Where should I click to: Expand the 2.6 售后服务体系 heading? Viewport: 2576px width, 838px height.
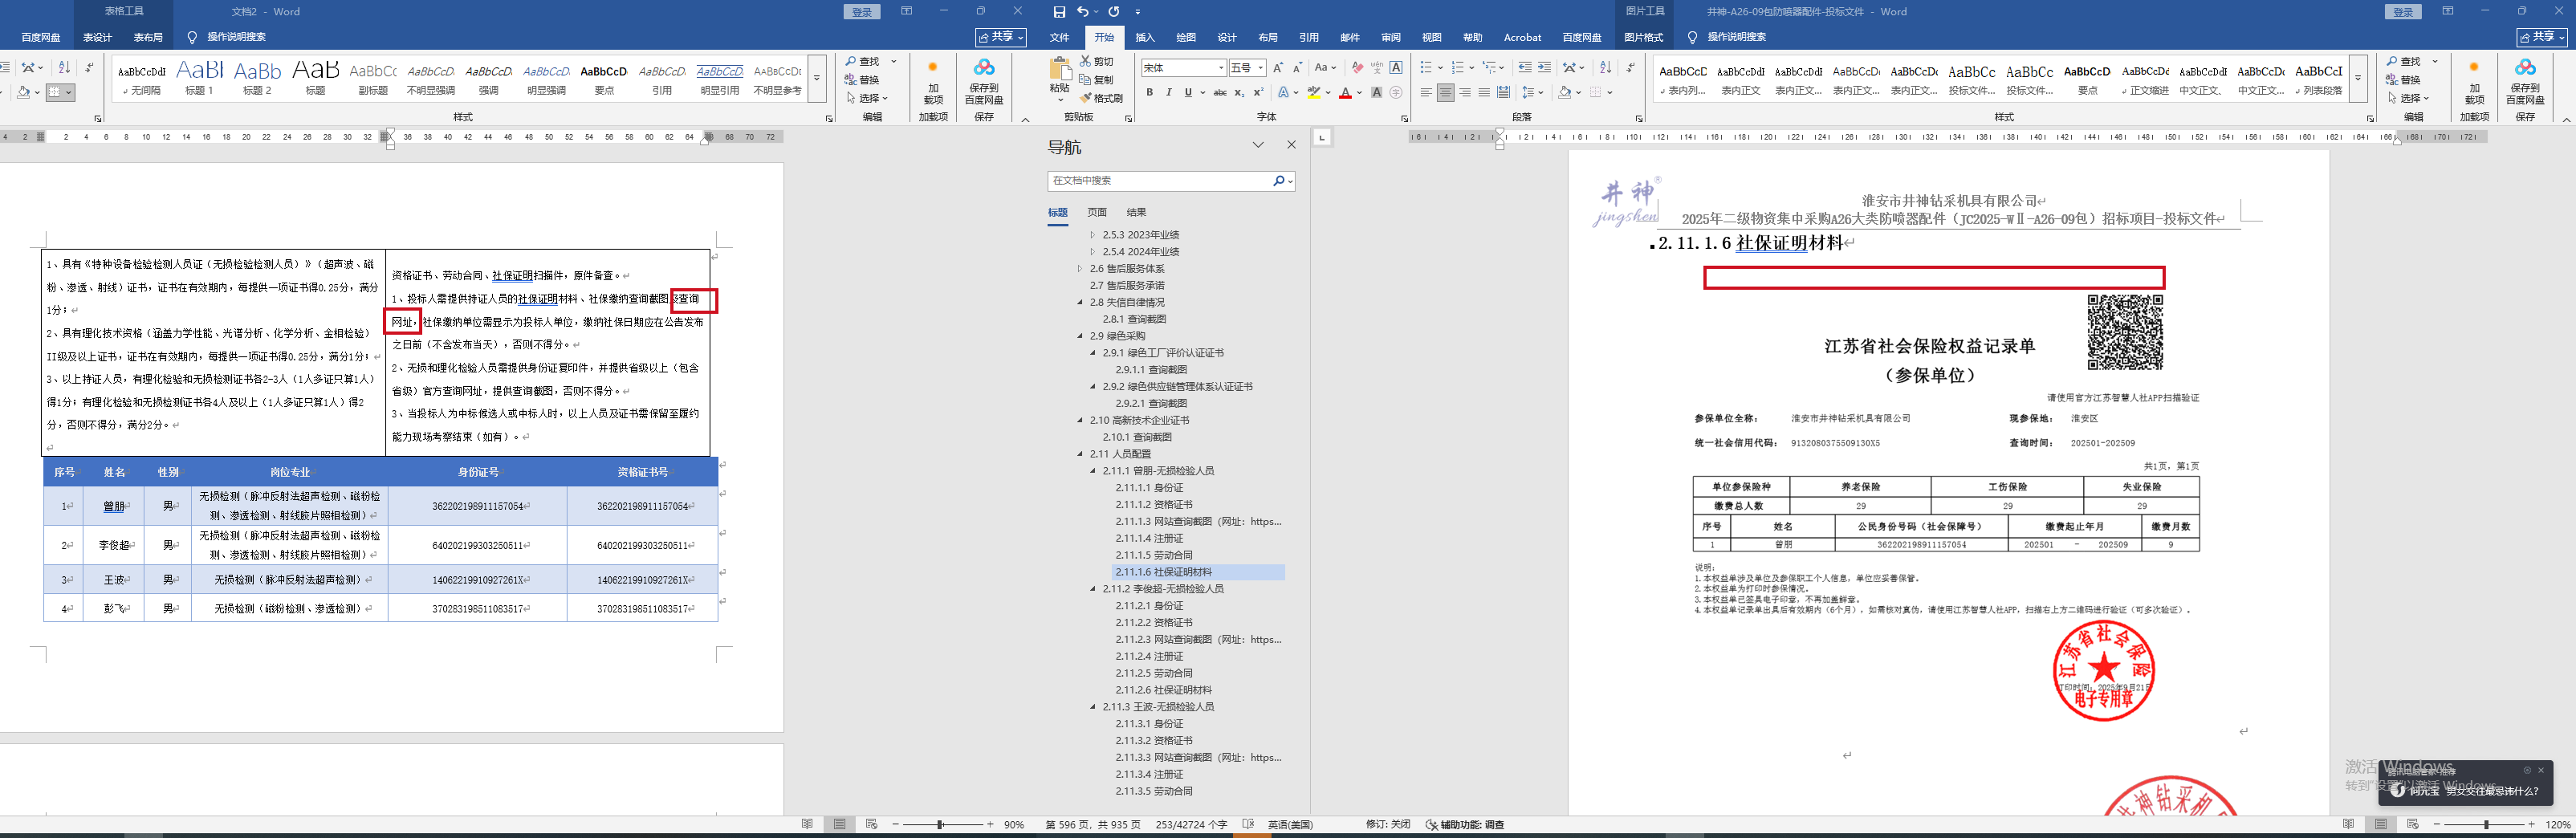1080,269
